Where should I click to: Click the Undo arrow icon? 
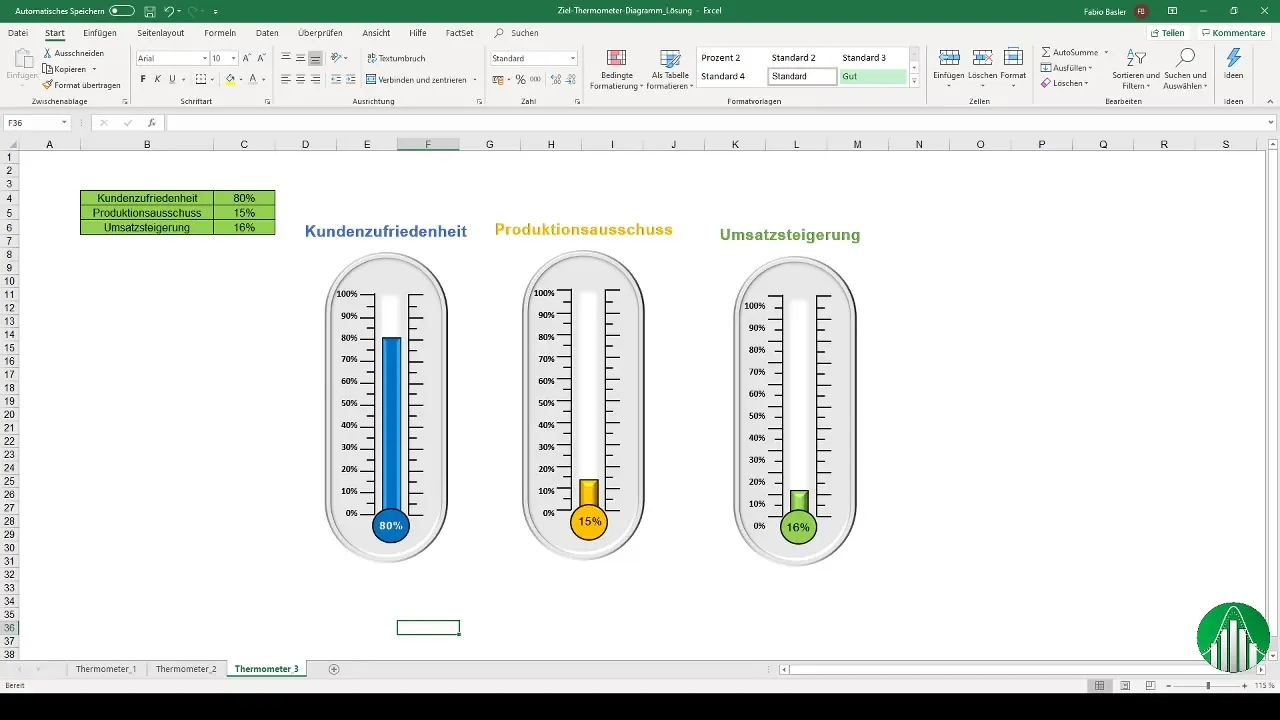click(168, 10)
